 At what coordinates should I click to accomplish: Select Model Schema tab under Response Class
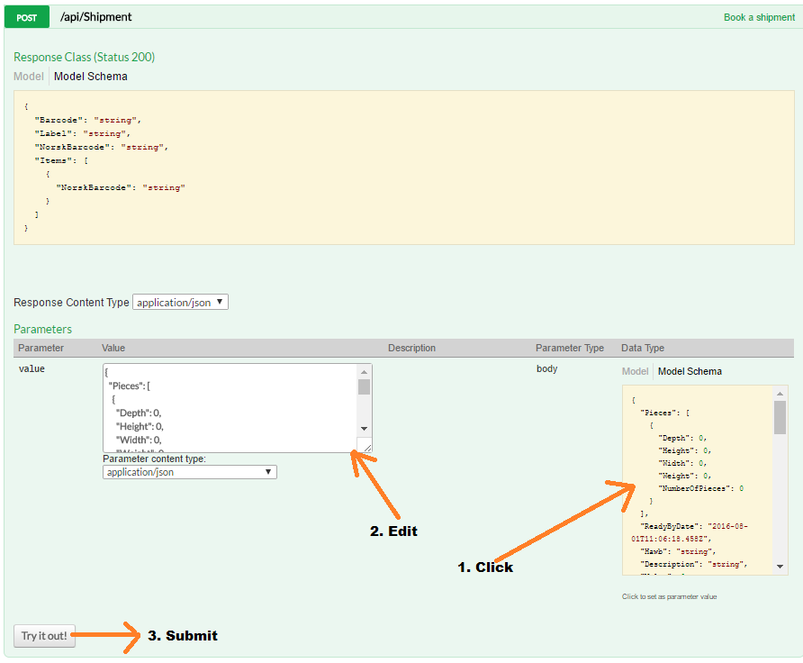pyautogui.click(x=90, y=76)
